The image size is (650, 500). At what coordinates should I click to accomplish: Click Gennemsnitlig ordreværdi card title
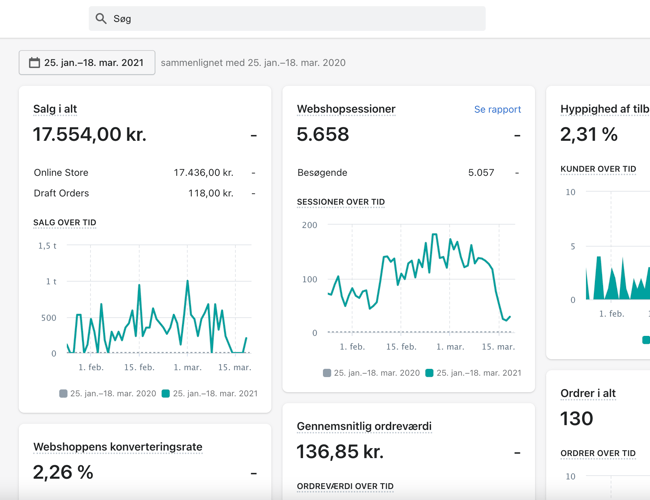coord(364,426)
